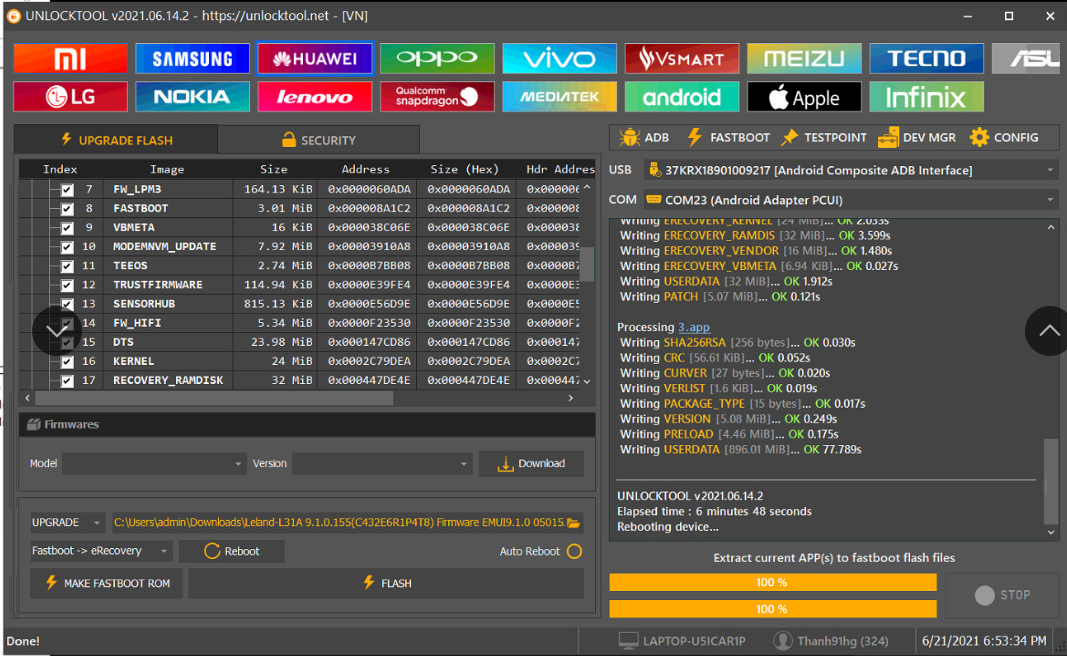Click the firmware path input field
This screenshot has height=656, width=1067.
339,523
